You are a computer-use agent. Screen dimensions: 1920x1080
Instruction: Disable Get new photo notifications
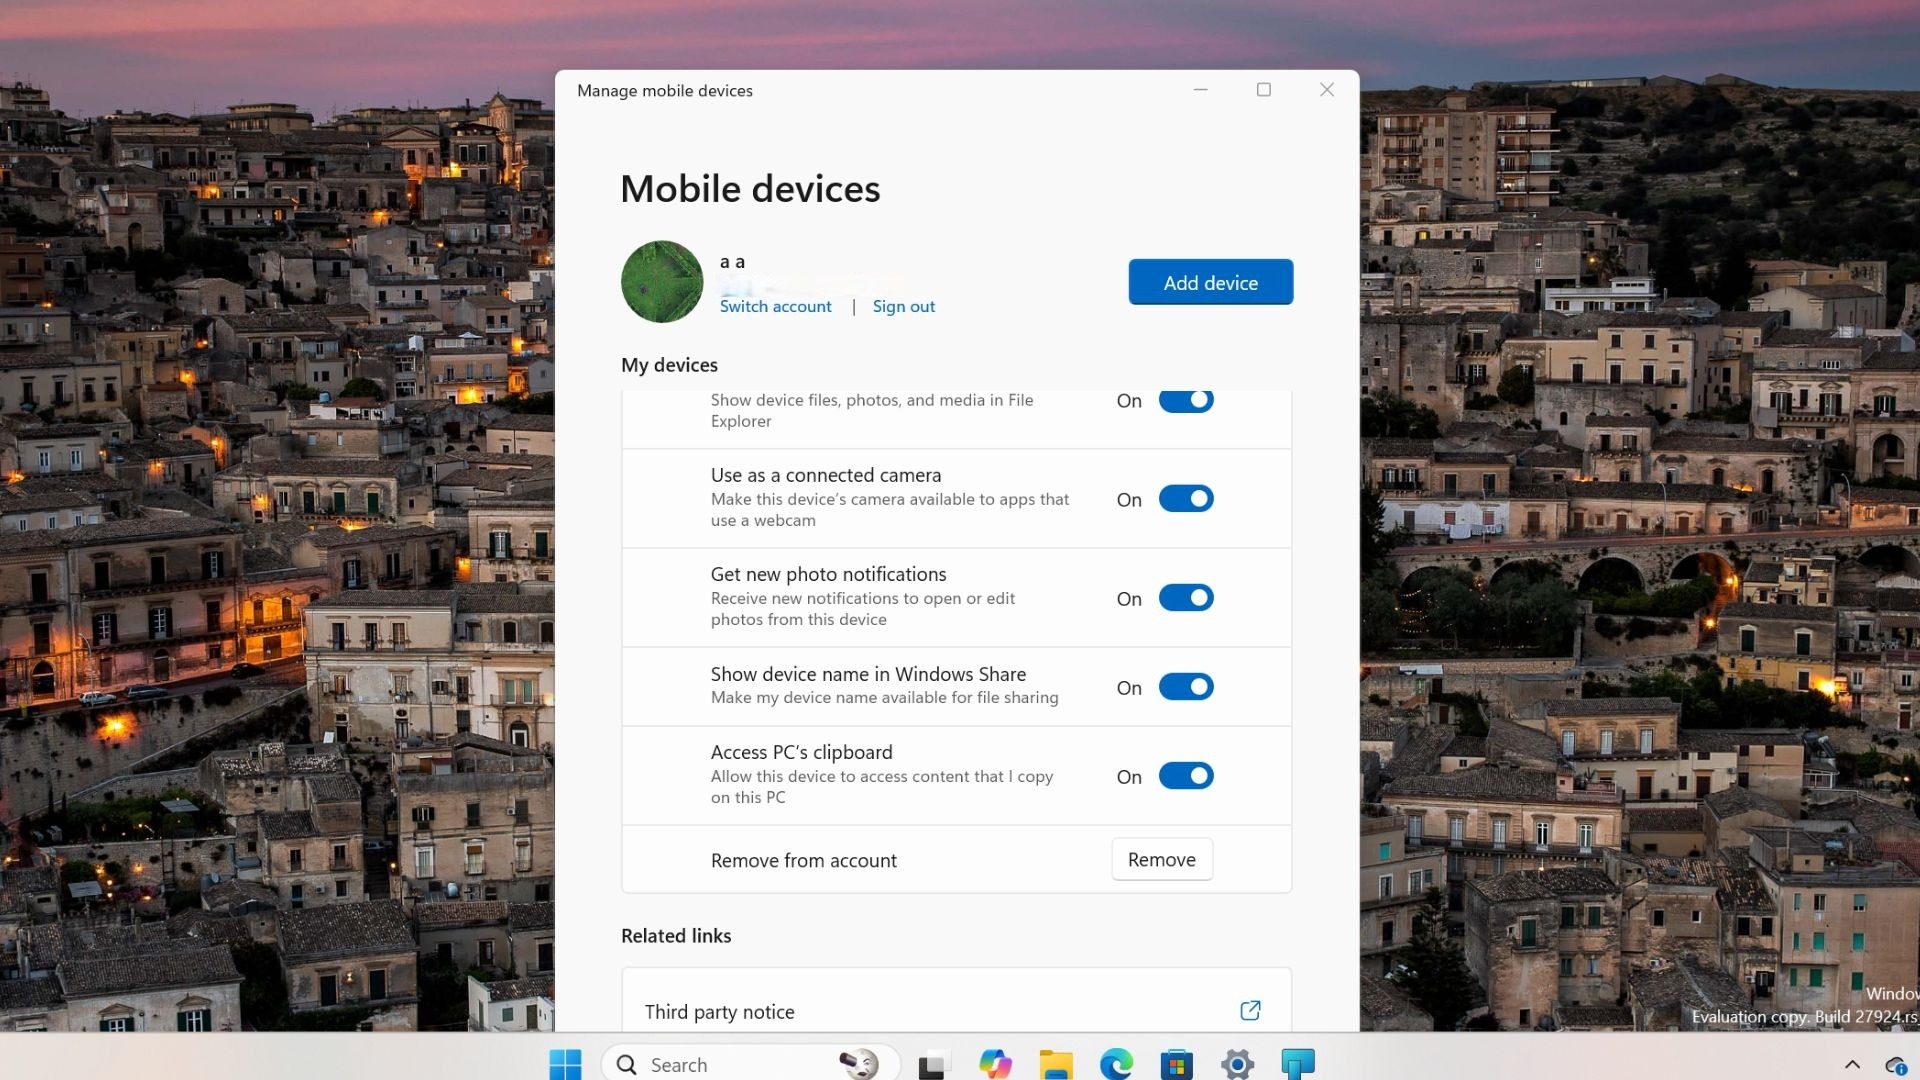pos(1185,597)
